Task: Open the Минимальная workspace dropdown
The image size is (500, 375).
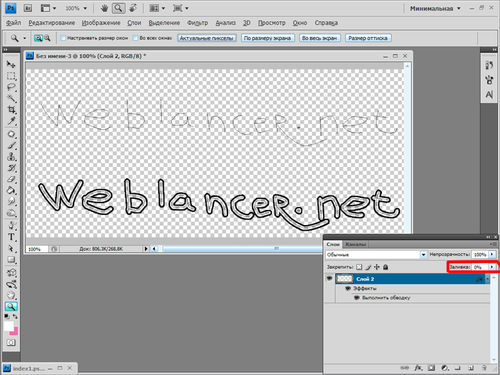Action: click(x=435, y=8)
